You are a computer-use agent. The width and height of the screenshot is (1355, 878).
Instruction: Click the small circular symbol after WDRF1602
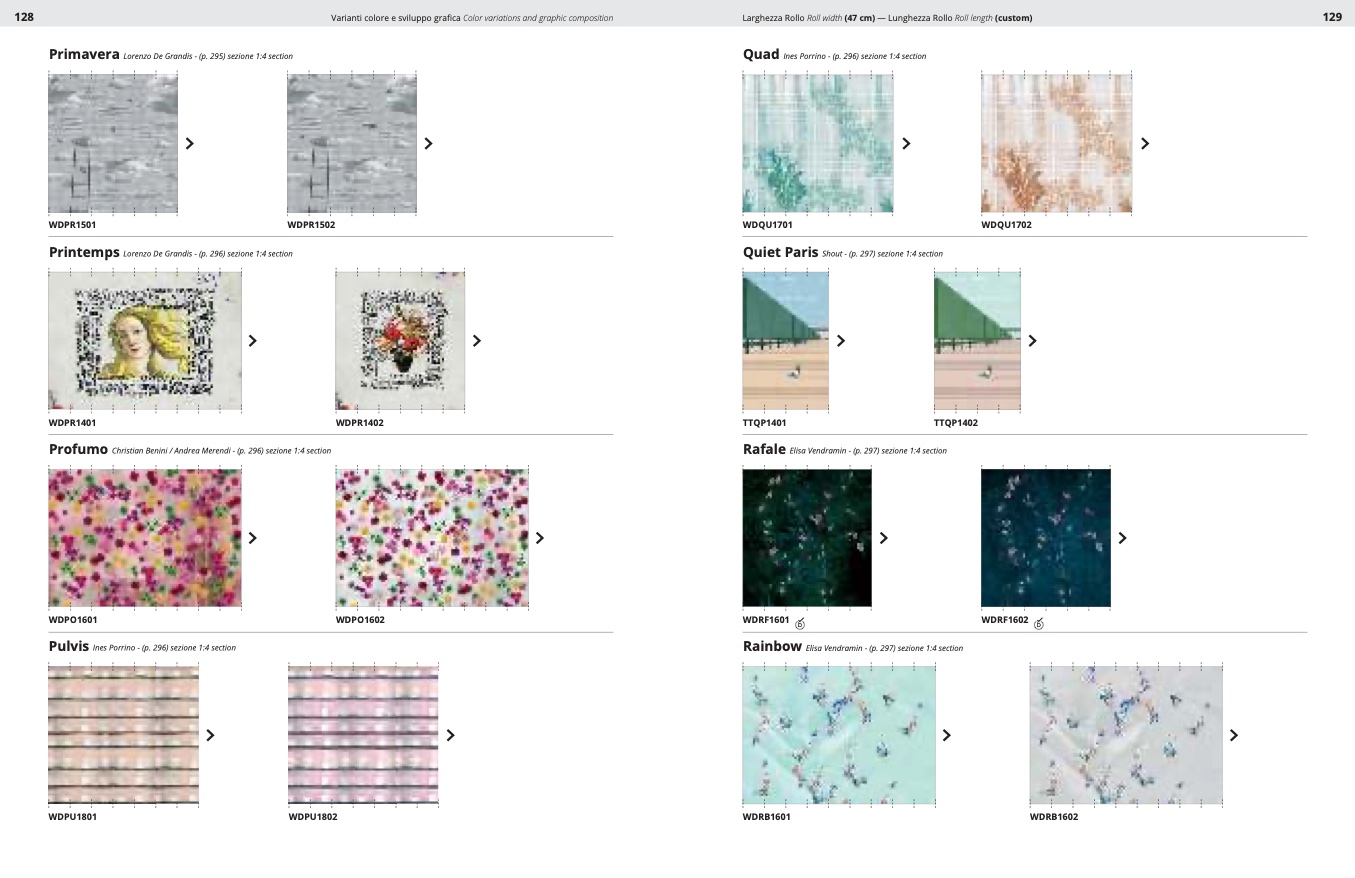pyautogui.click(x=1039, y=624)
